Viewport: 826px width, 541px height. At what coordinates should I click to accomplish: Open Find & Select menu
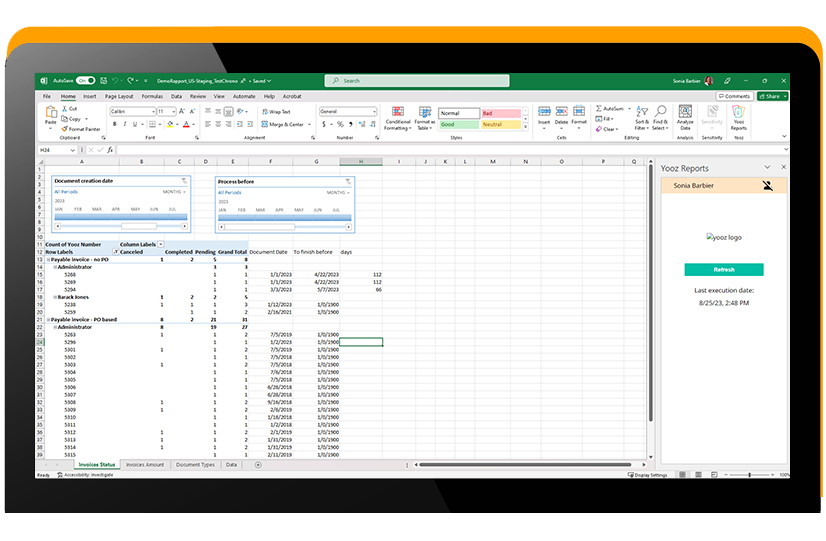pyautogui.click(x=660, y=118)
